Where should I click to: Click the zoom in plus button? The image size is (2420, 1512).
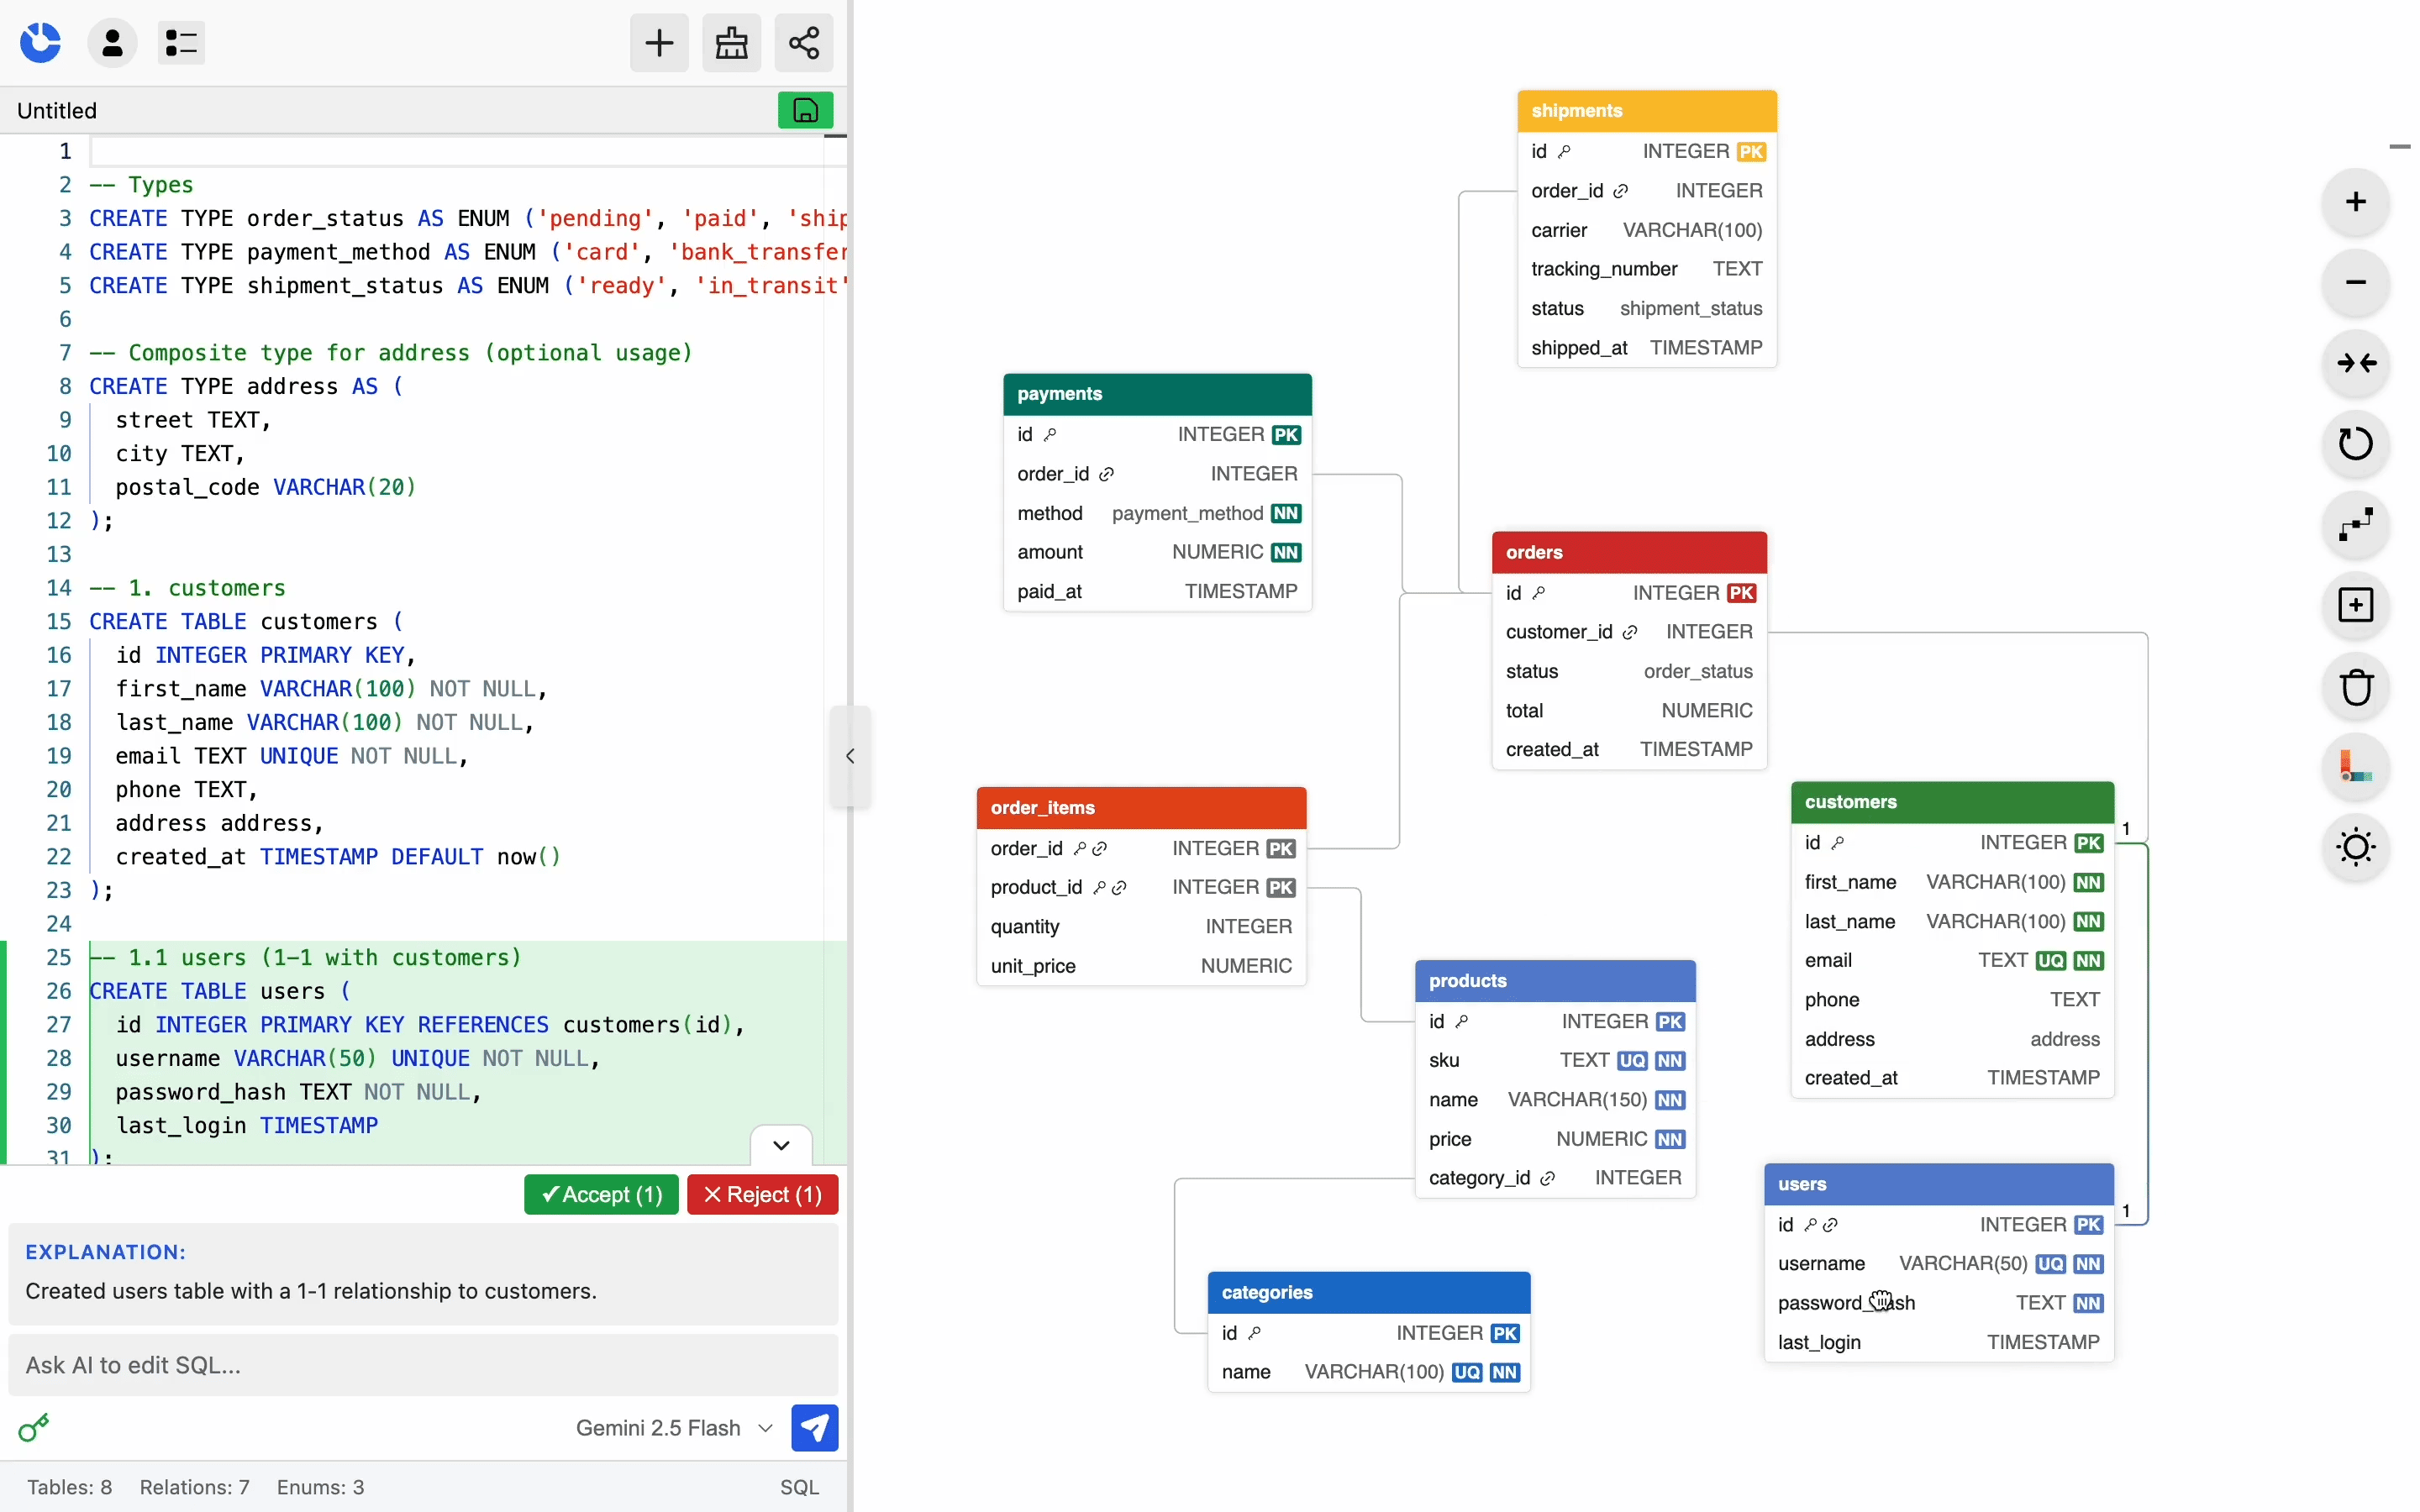tap(2355, 202)
